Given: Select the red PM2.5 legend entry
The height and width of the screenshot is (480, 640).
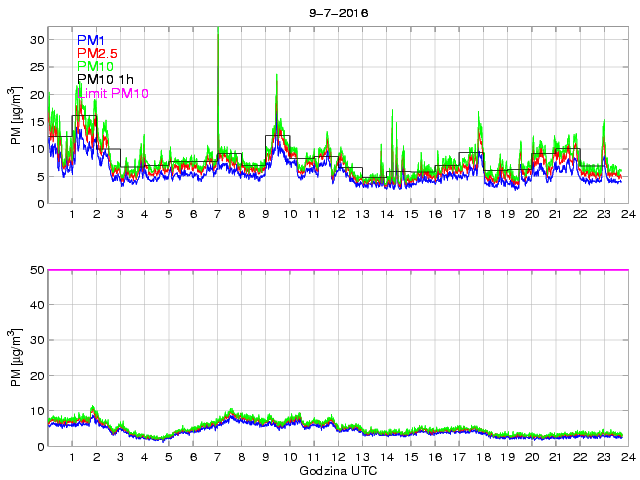Looking at the screenshot, I should (99, 53).
